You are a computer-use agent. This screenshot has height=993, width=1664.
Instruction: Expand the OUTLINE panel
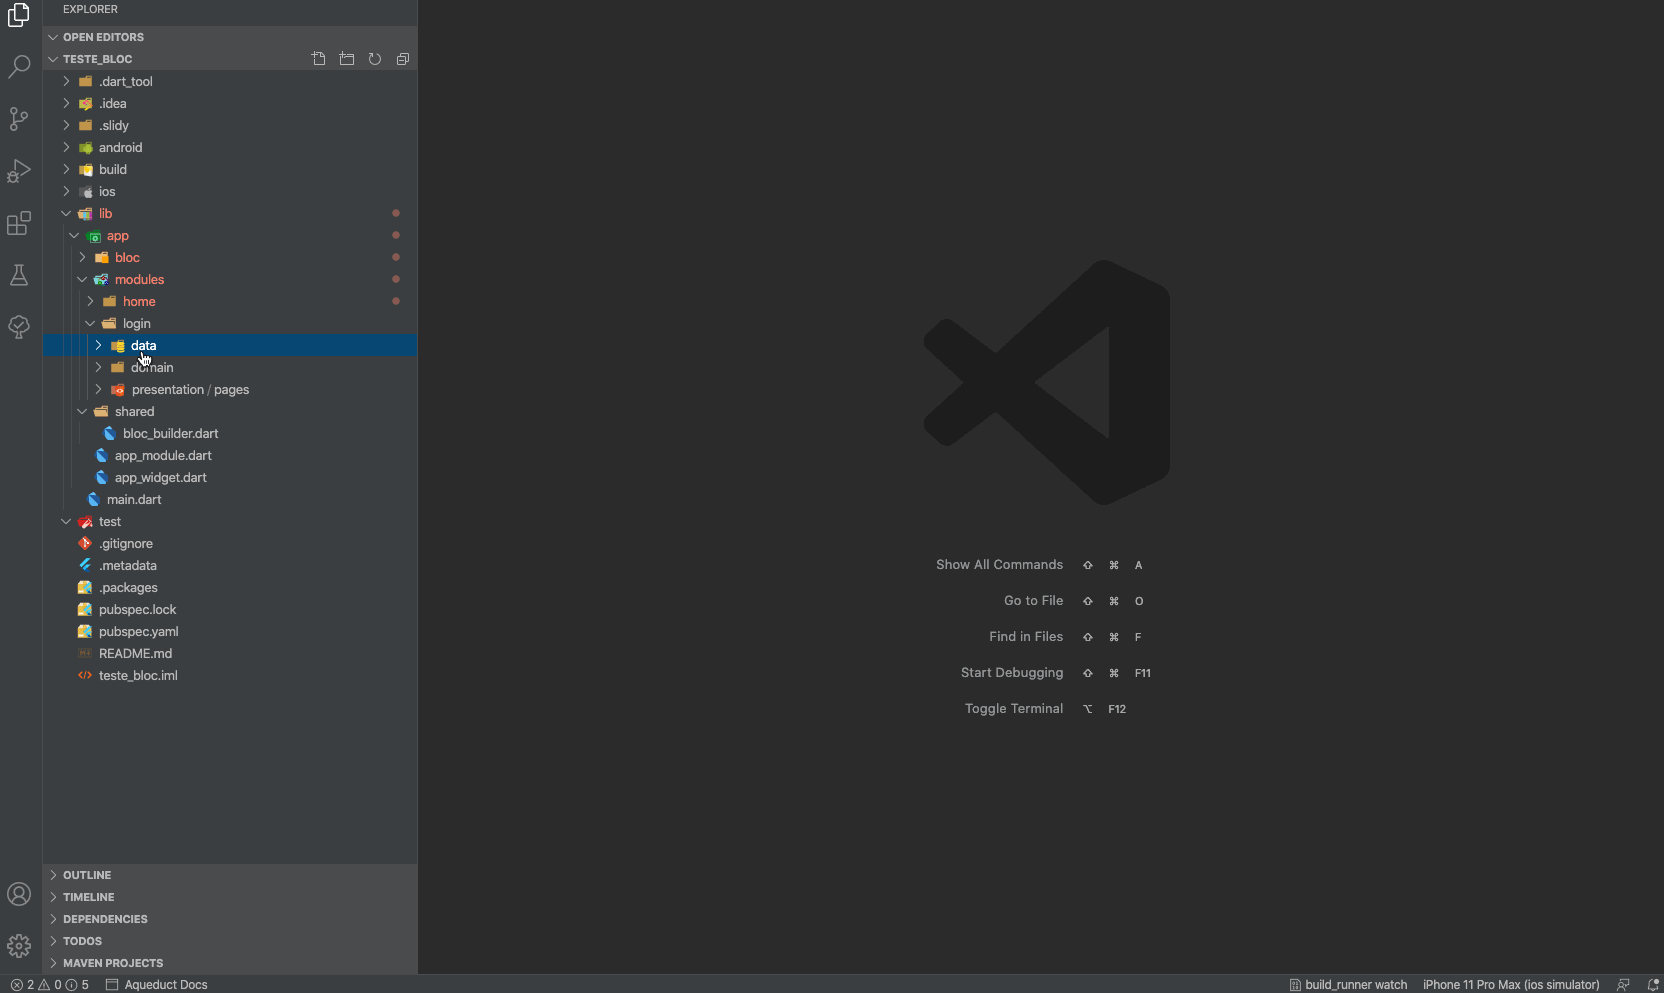[230, 875]
